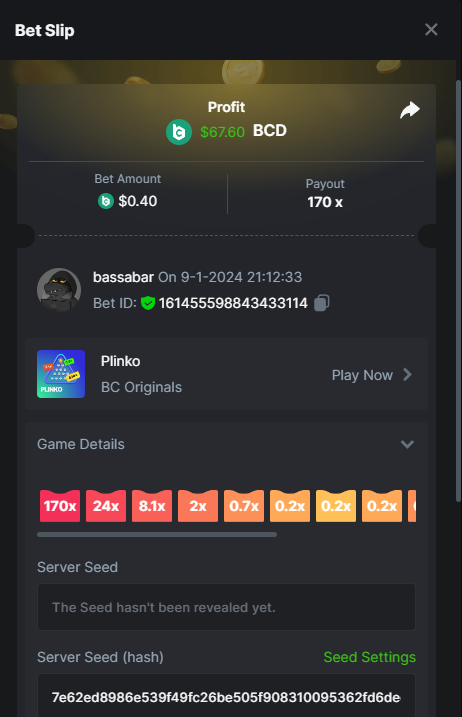Select the 2x multiplier tile
The image size is (462, 717).
pyautogui.click(x=198, y=506)
